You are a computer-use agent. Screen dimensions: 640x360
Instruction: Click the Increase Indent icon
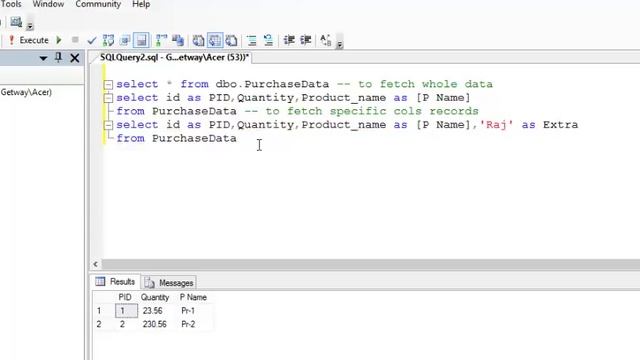coord(306,40)
